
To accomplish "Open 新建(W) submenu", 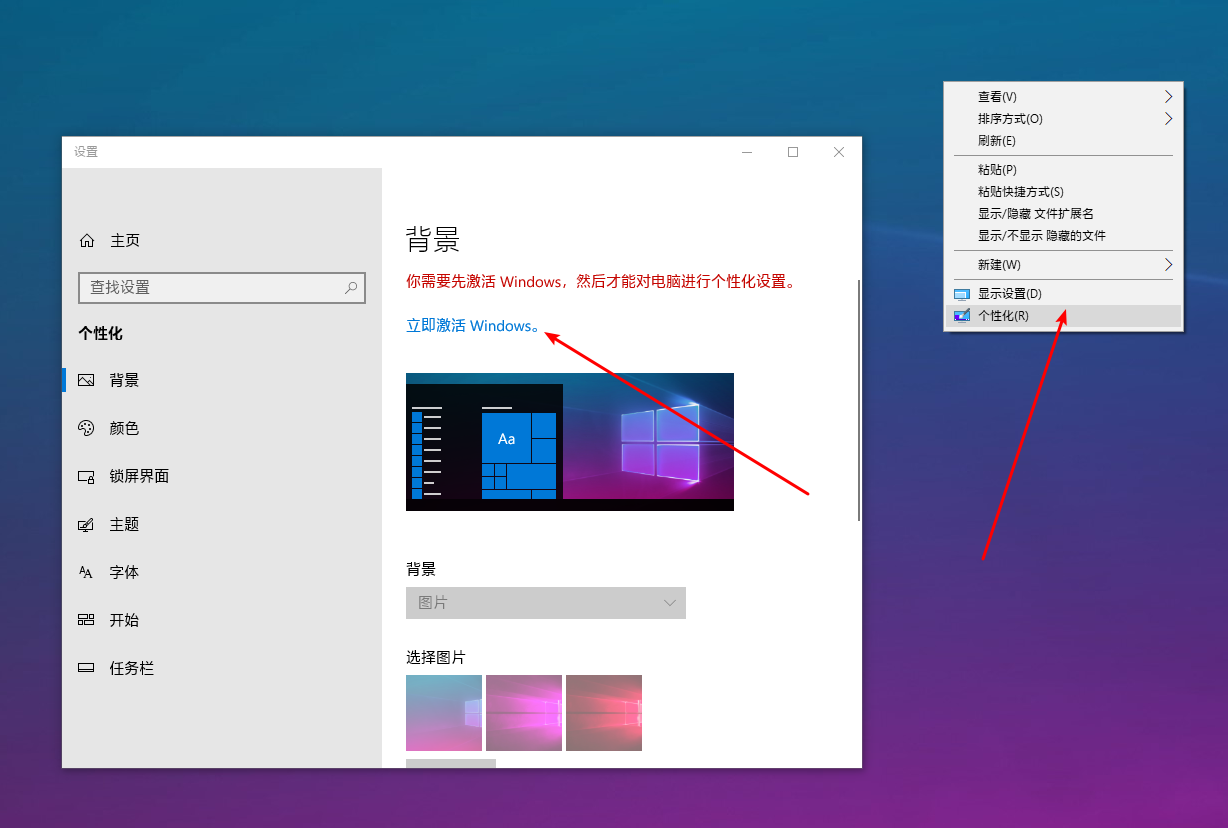I will (1064, 265).
